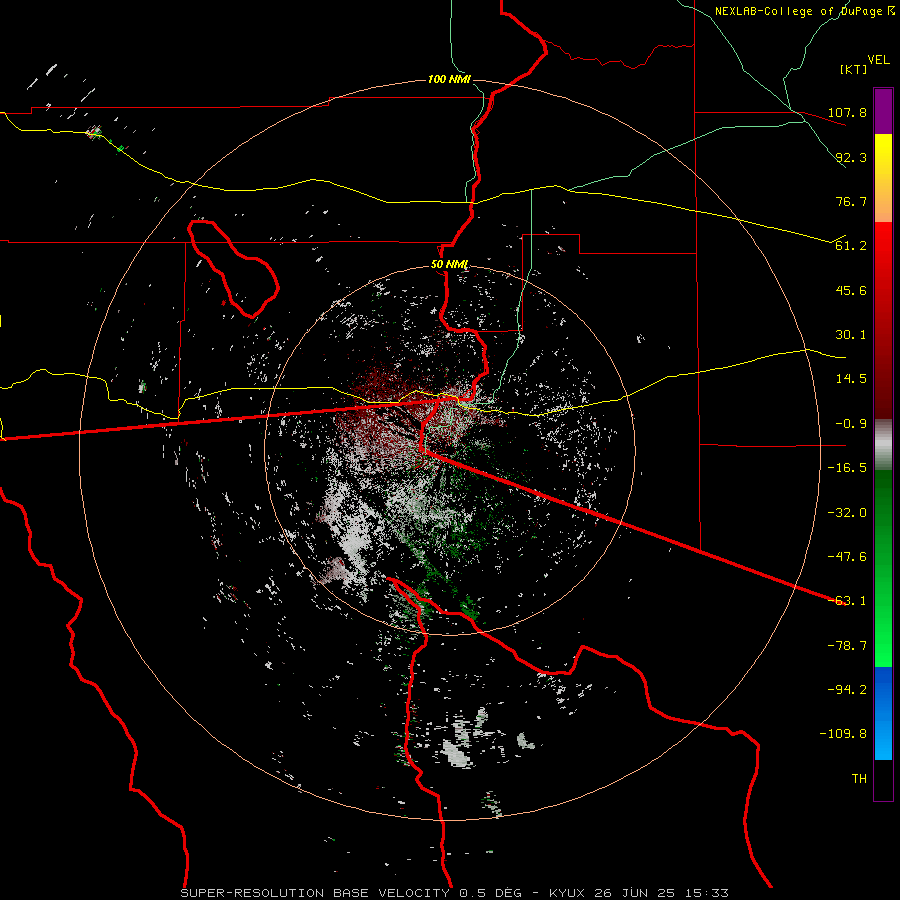Click the -32.0 velocity legend value
The image size is (900, 900).
[847, 513]
